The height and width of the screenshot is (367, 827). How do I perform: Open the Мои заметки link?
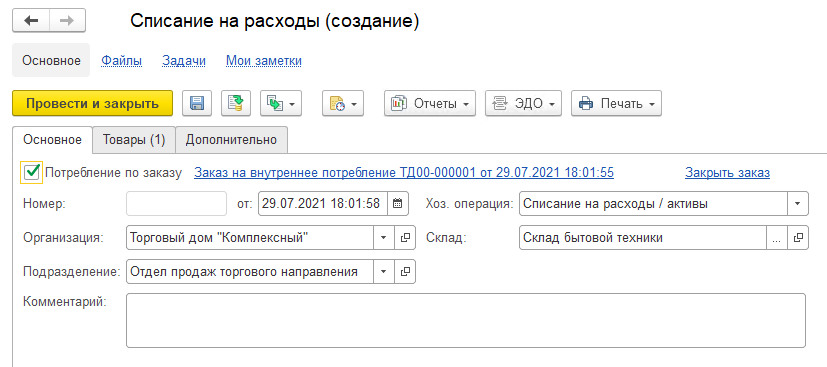pyautogui.click(x=264, y=61)
